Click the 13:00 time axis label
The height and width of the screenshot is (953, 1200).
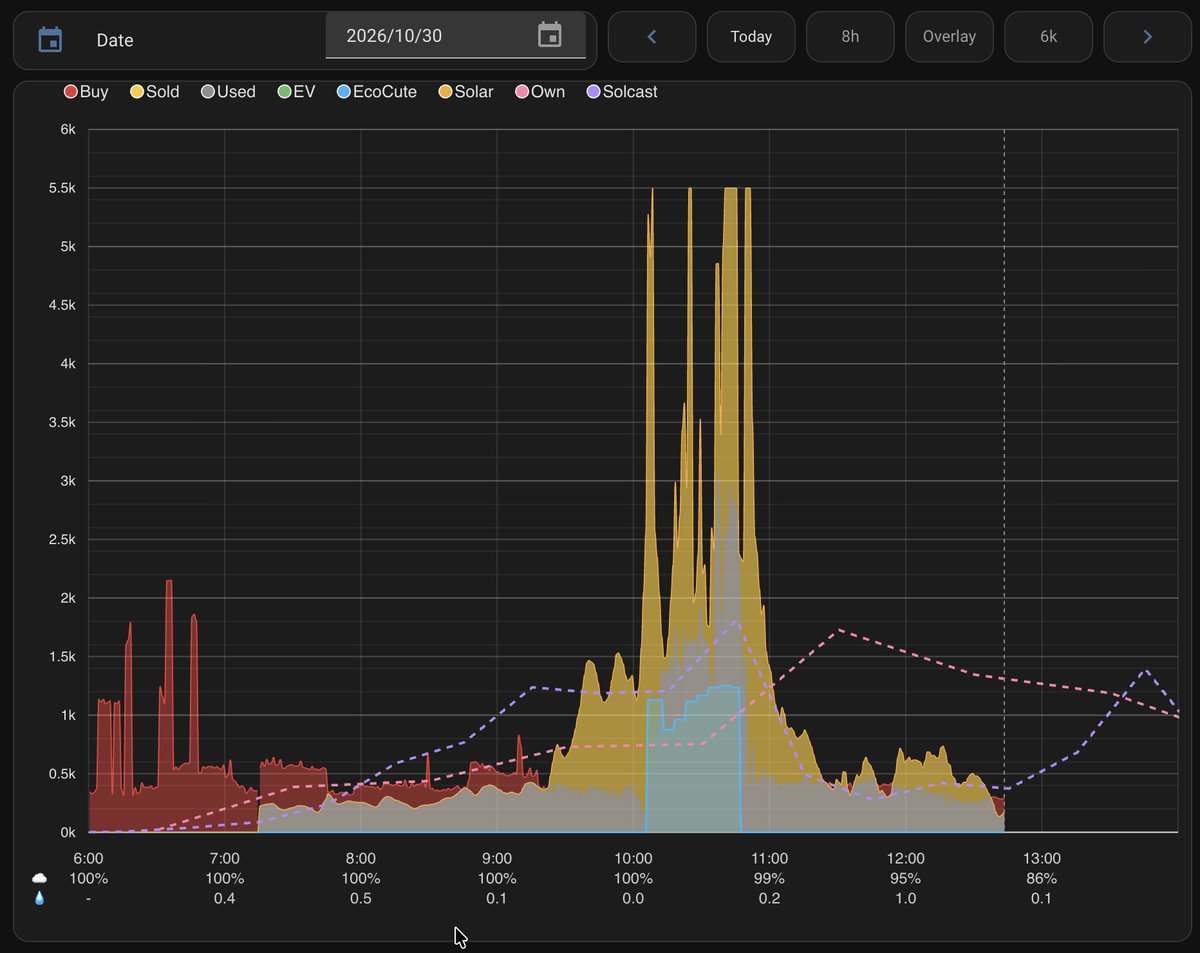(1041, 859)
